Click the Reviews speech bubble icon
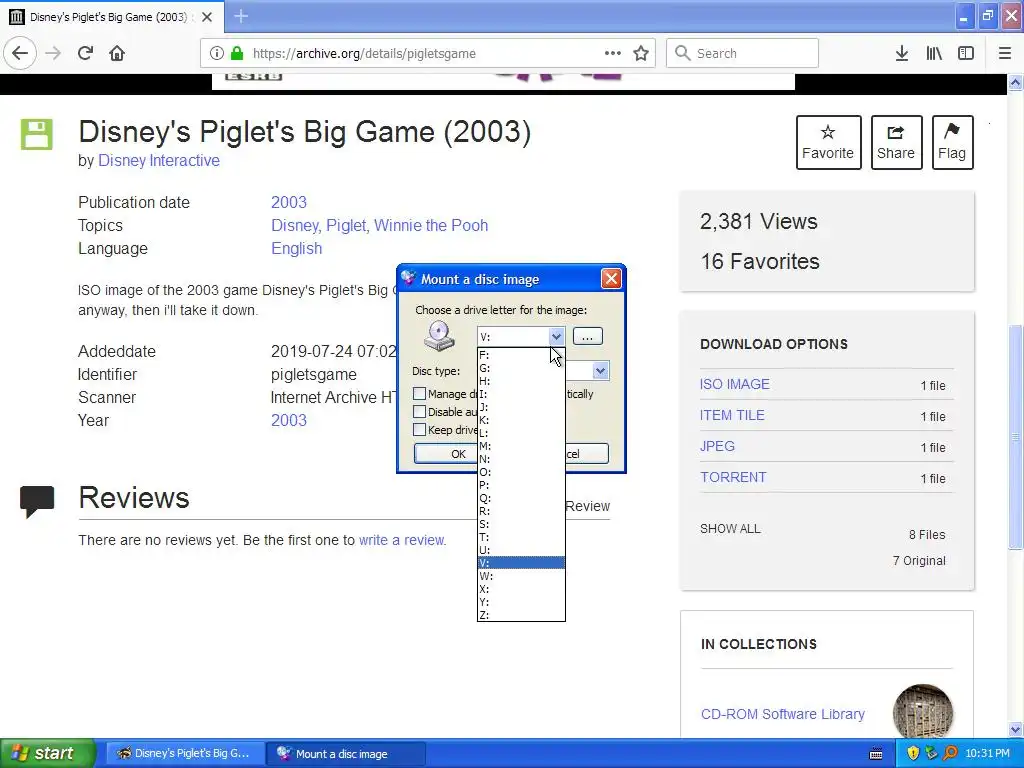 tap(37, 502)
